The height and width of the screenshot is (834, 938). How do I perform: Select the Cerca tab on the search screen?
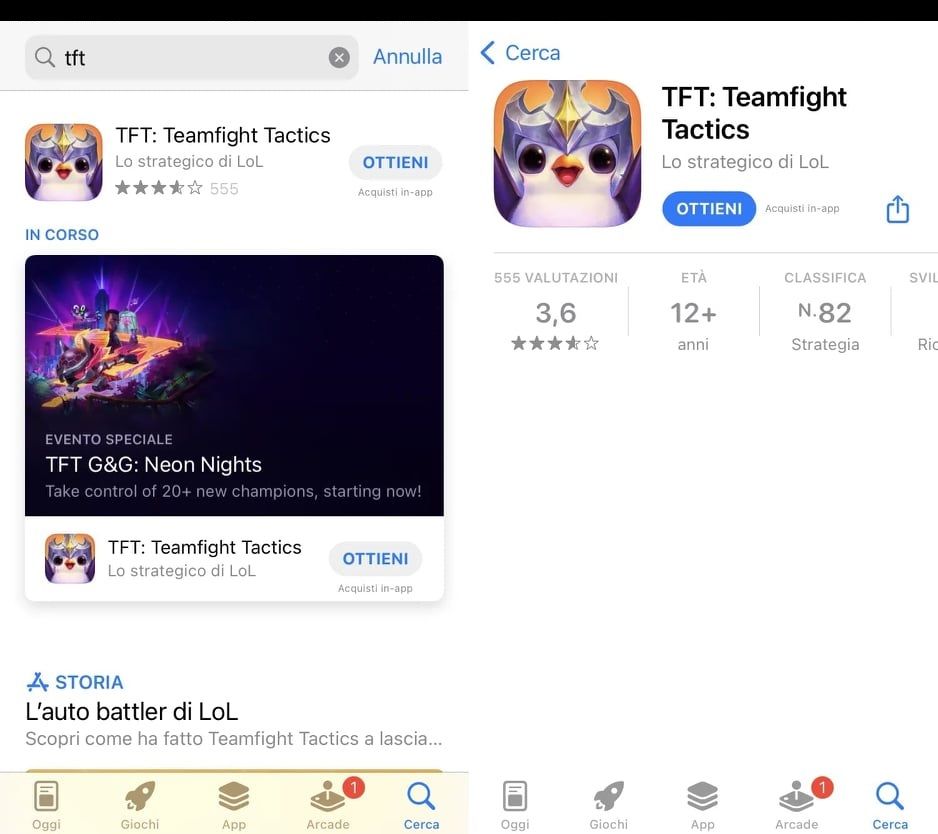coord(421,805)
